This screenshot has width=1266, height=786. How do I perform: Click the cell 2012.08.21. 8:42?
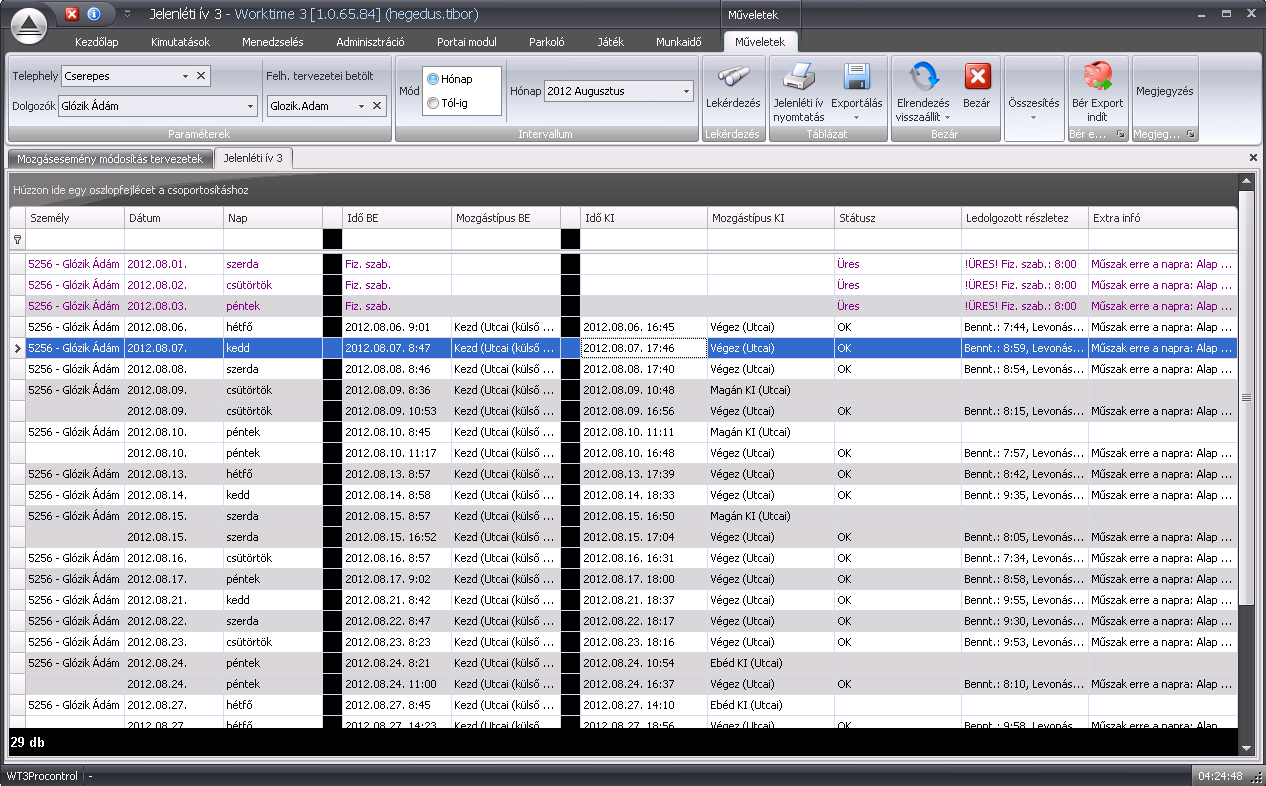[x=396, y=600]
